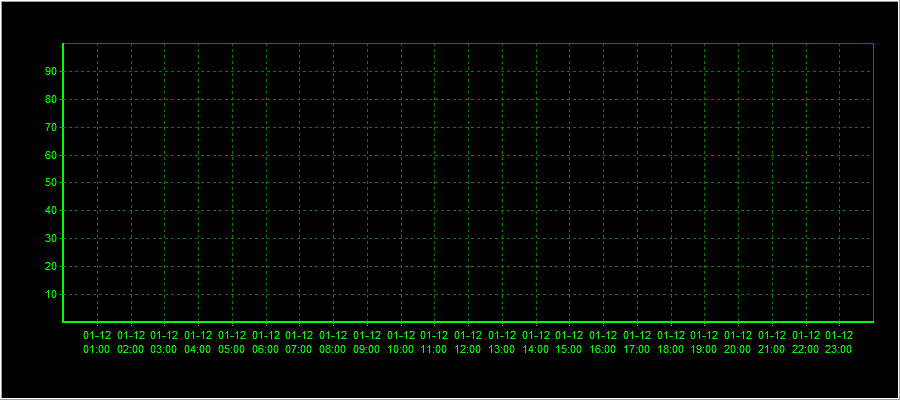900x400 pixels.
Task: Click the 12:00 time label
Action: click(468, 343)
